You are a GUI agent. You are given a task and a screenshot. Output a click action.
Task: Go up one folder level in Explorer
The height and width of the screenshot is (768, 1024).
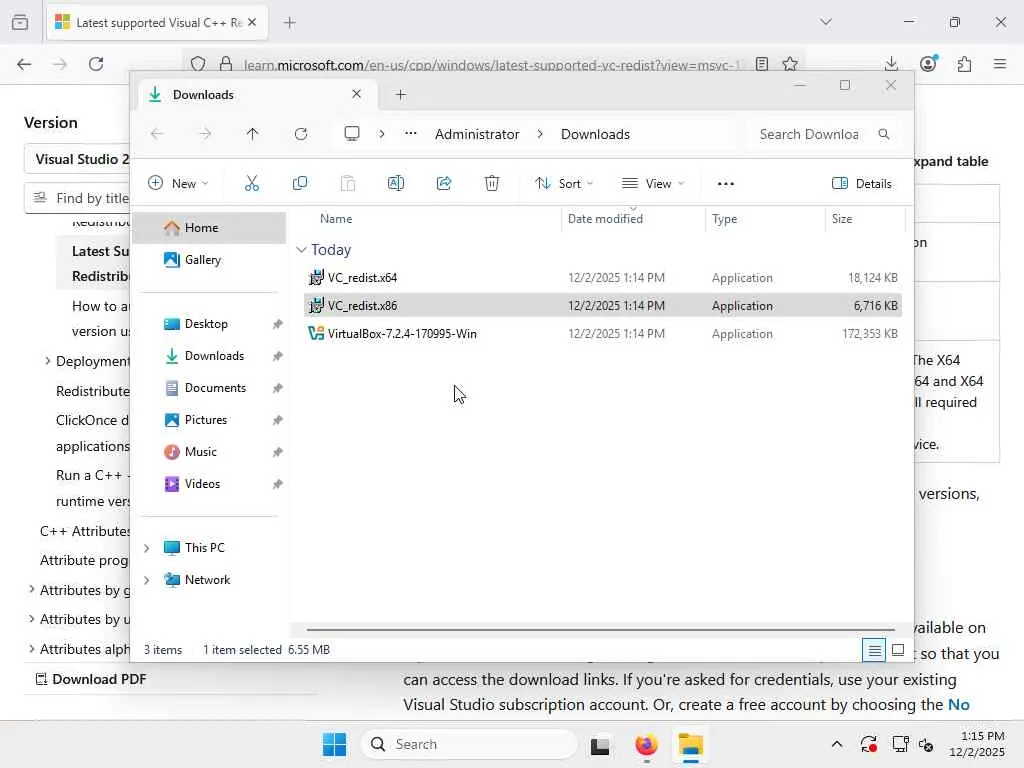click(x=253, y=134)
